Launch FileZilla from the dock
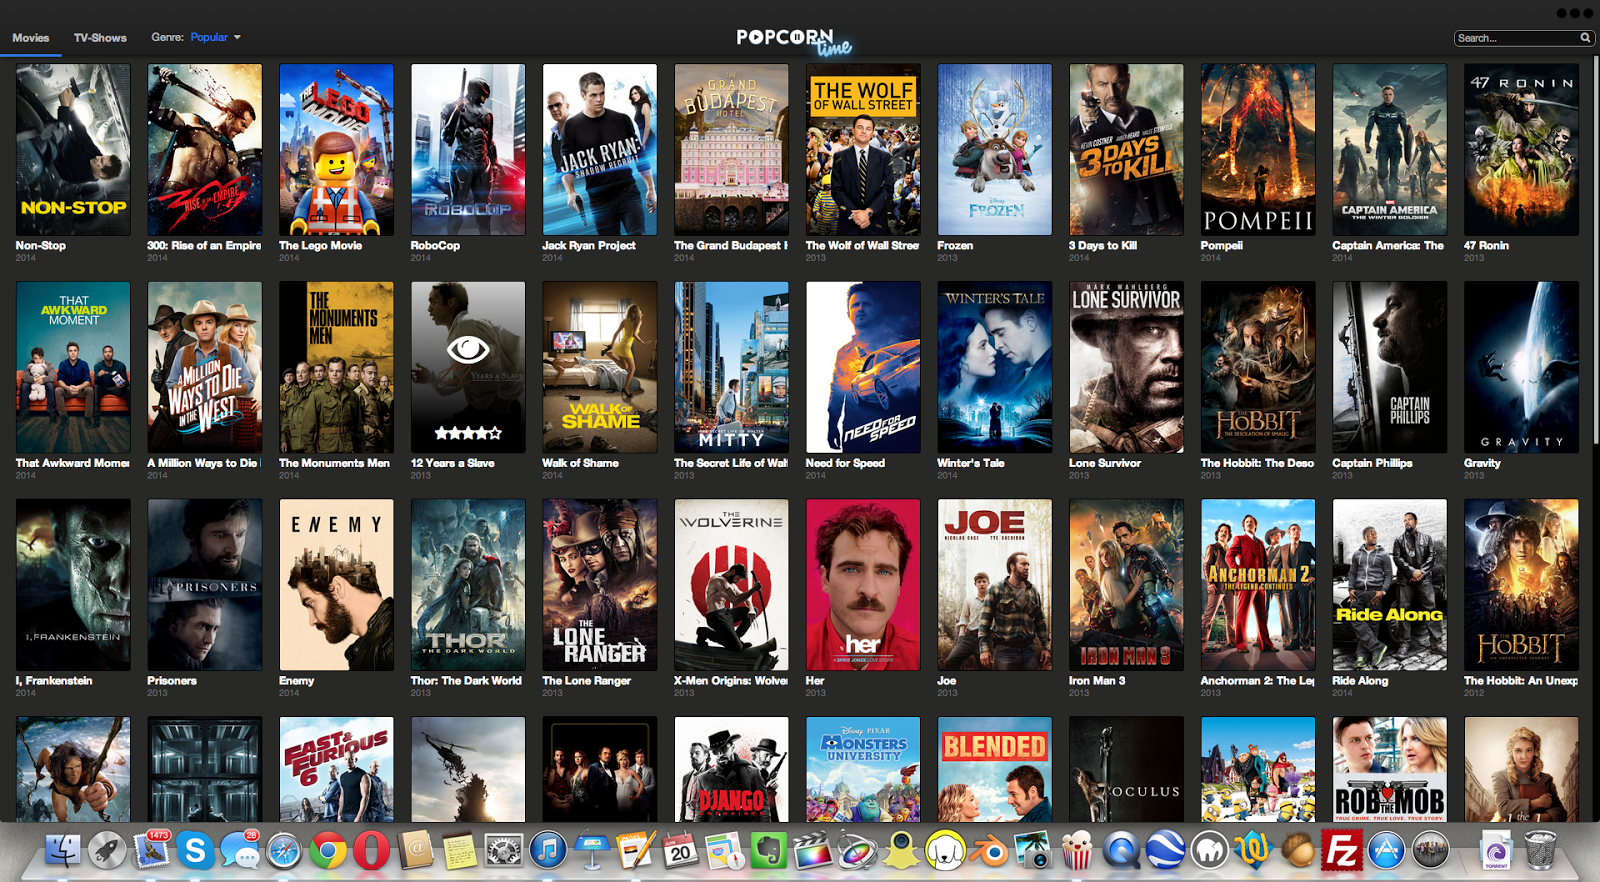This screenshot has height=882, width=1600. tap(1341, 851)
